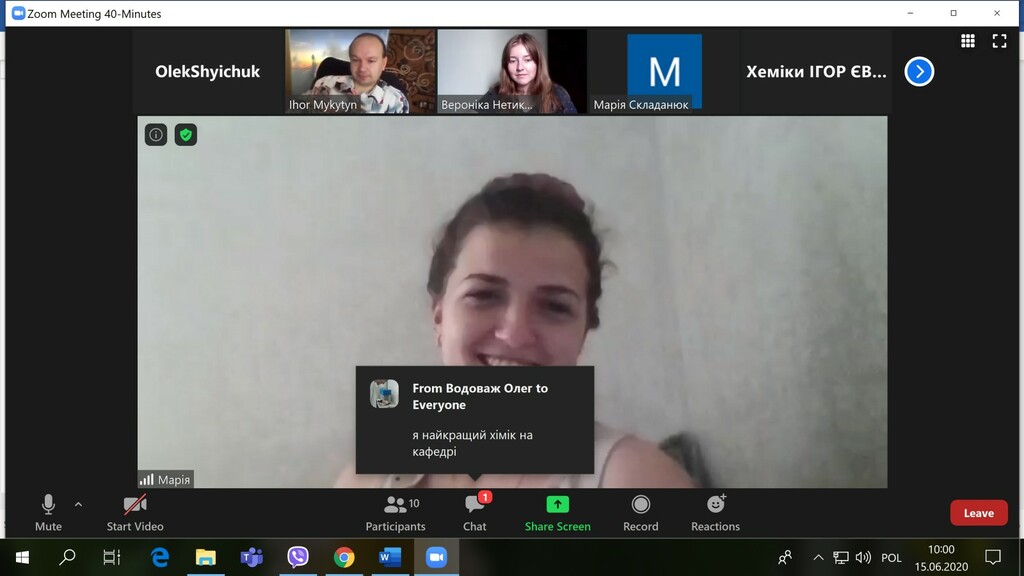Open Chat with unread message
The width and height of the screenshot is (1024, 576).
[x=475, y=512]
